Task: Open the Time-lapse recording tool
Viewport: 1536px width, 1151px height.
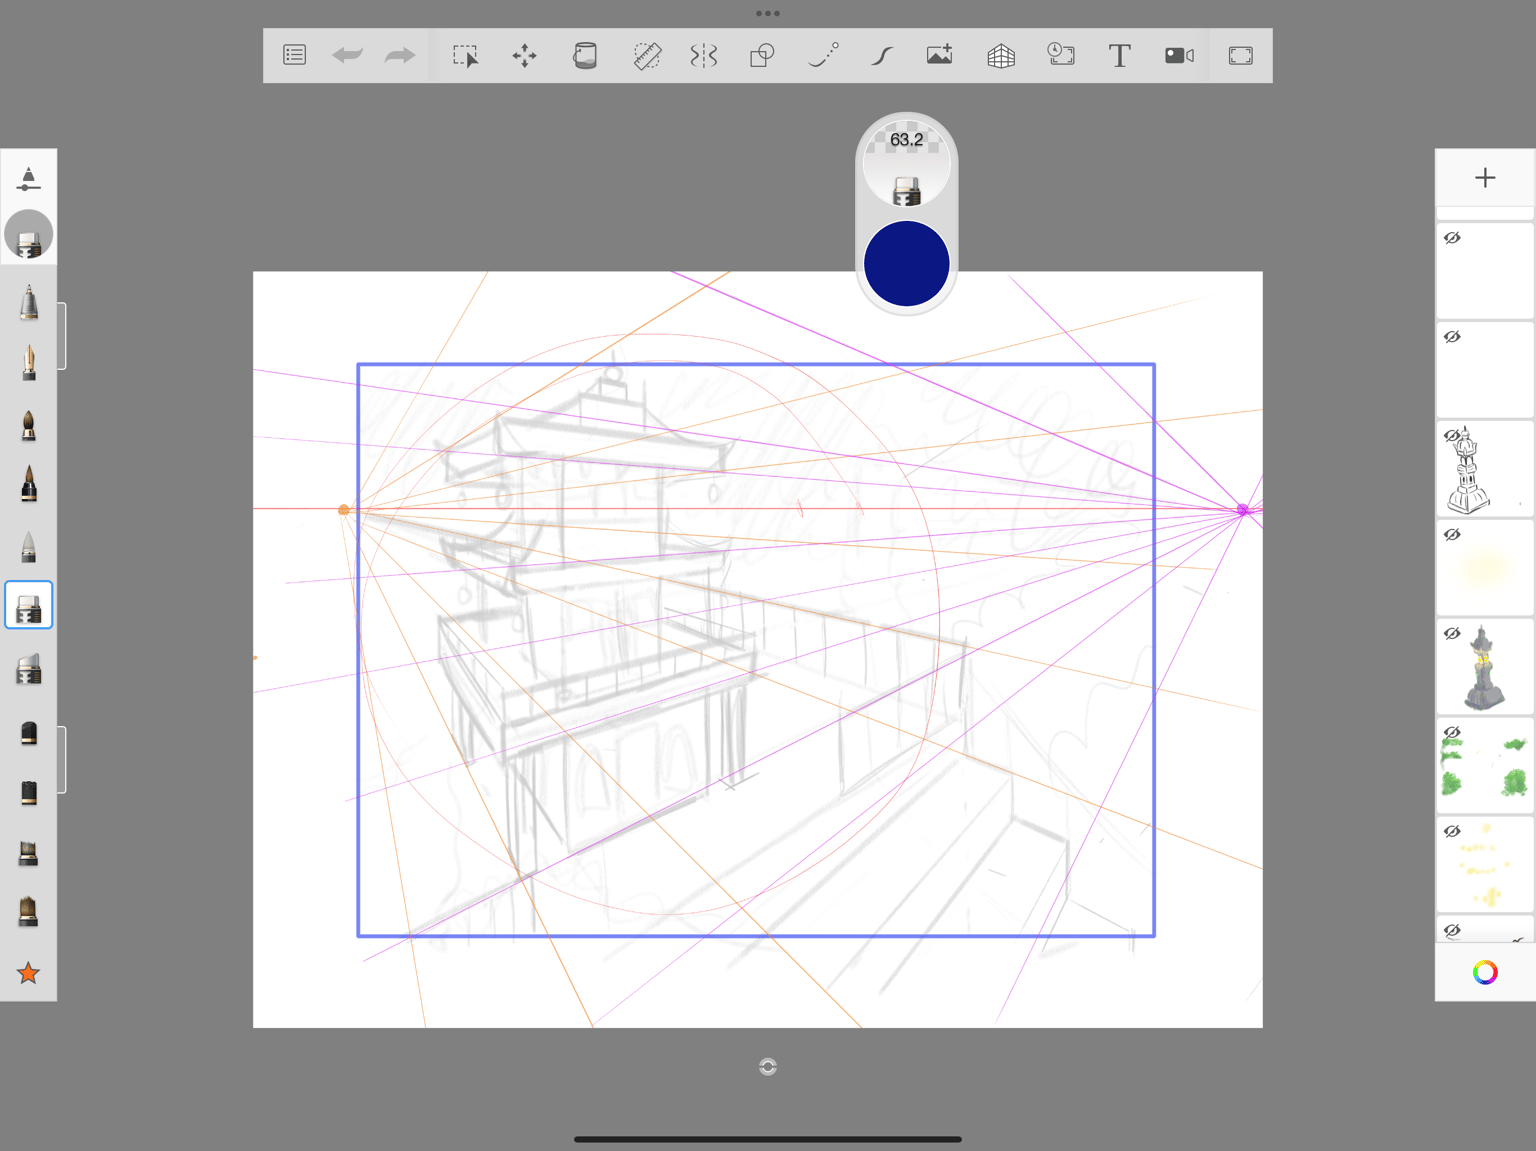Action: pos(1060,55)
